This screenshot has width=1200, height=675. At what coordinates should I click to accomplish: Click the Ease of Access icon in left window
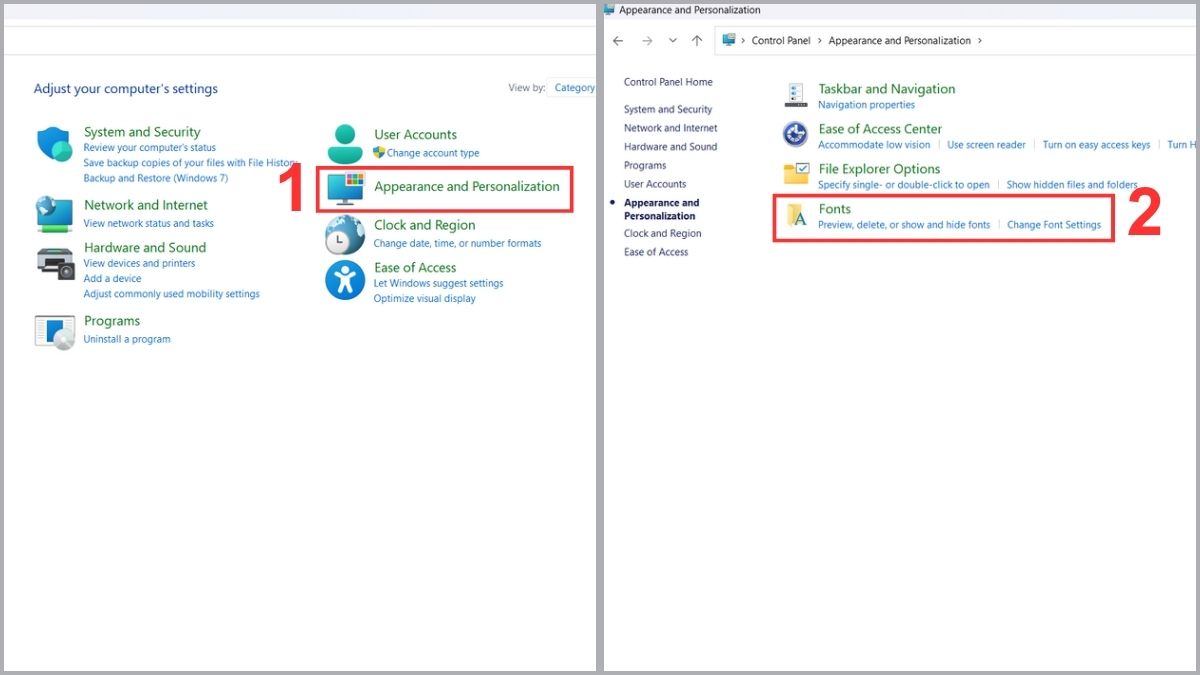click(345, 280)
